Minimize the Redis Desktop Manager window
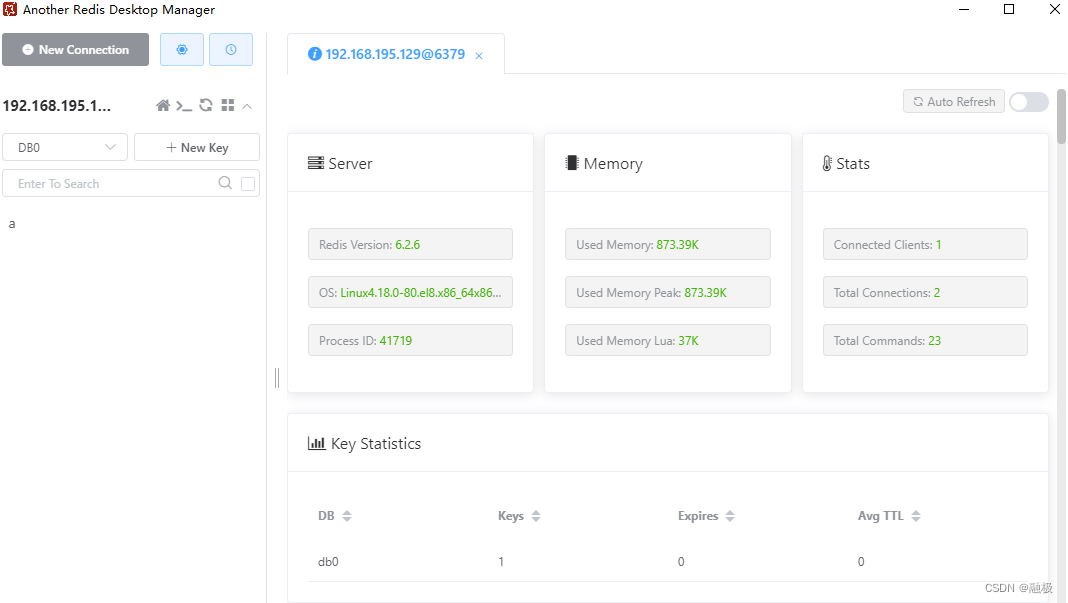Screen dimensions: 1068x603 coord(964,10)
